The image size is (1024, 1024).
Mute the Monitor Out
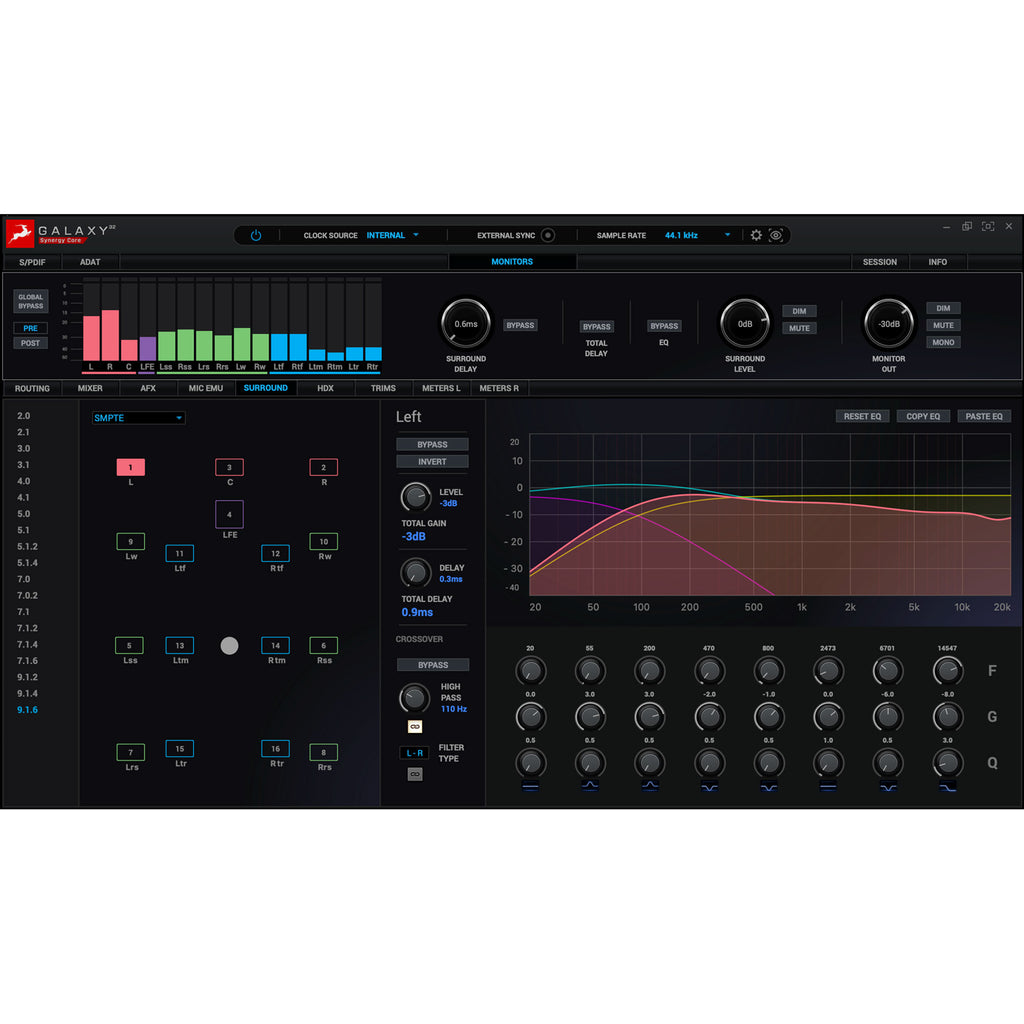pyautogui.click(x=943, y=325)
